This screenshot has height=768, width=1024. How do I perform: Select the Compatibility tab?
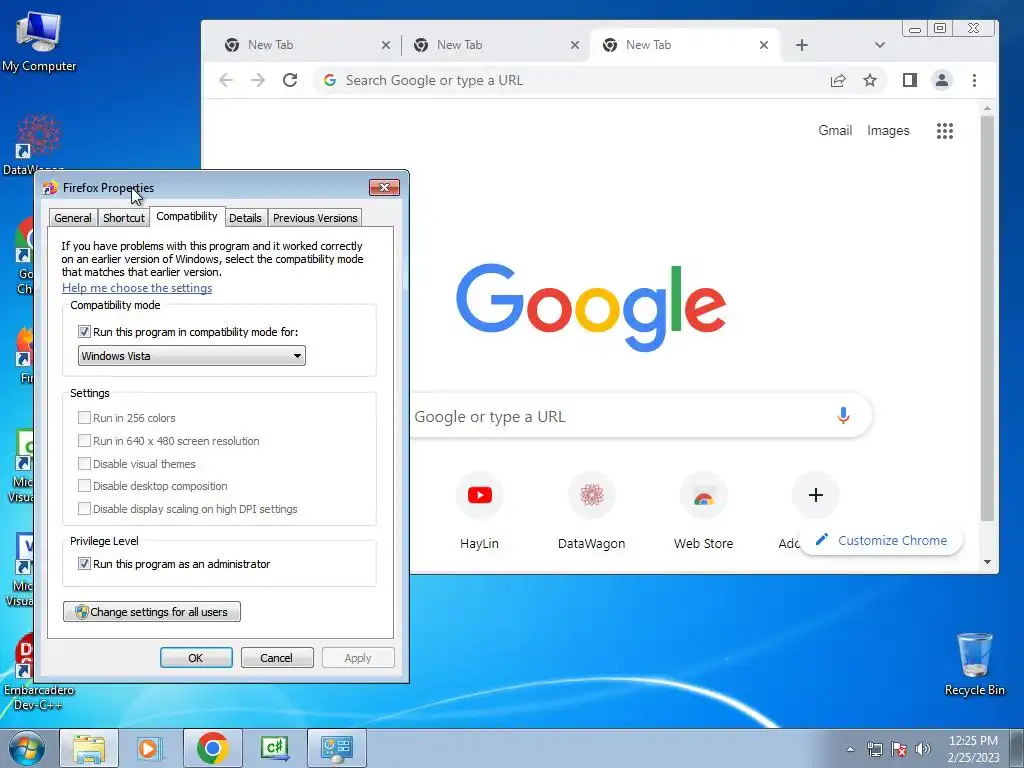coord(187,216)
